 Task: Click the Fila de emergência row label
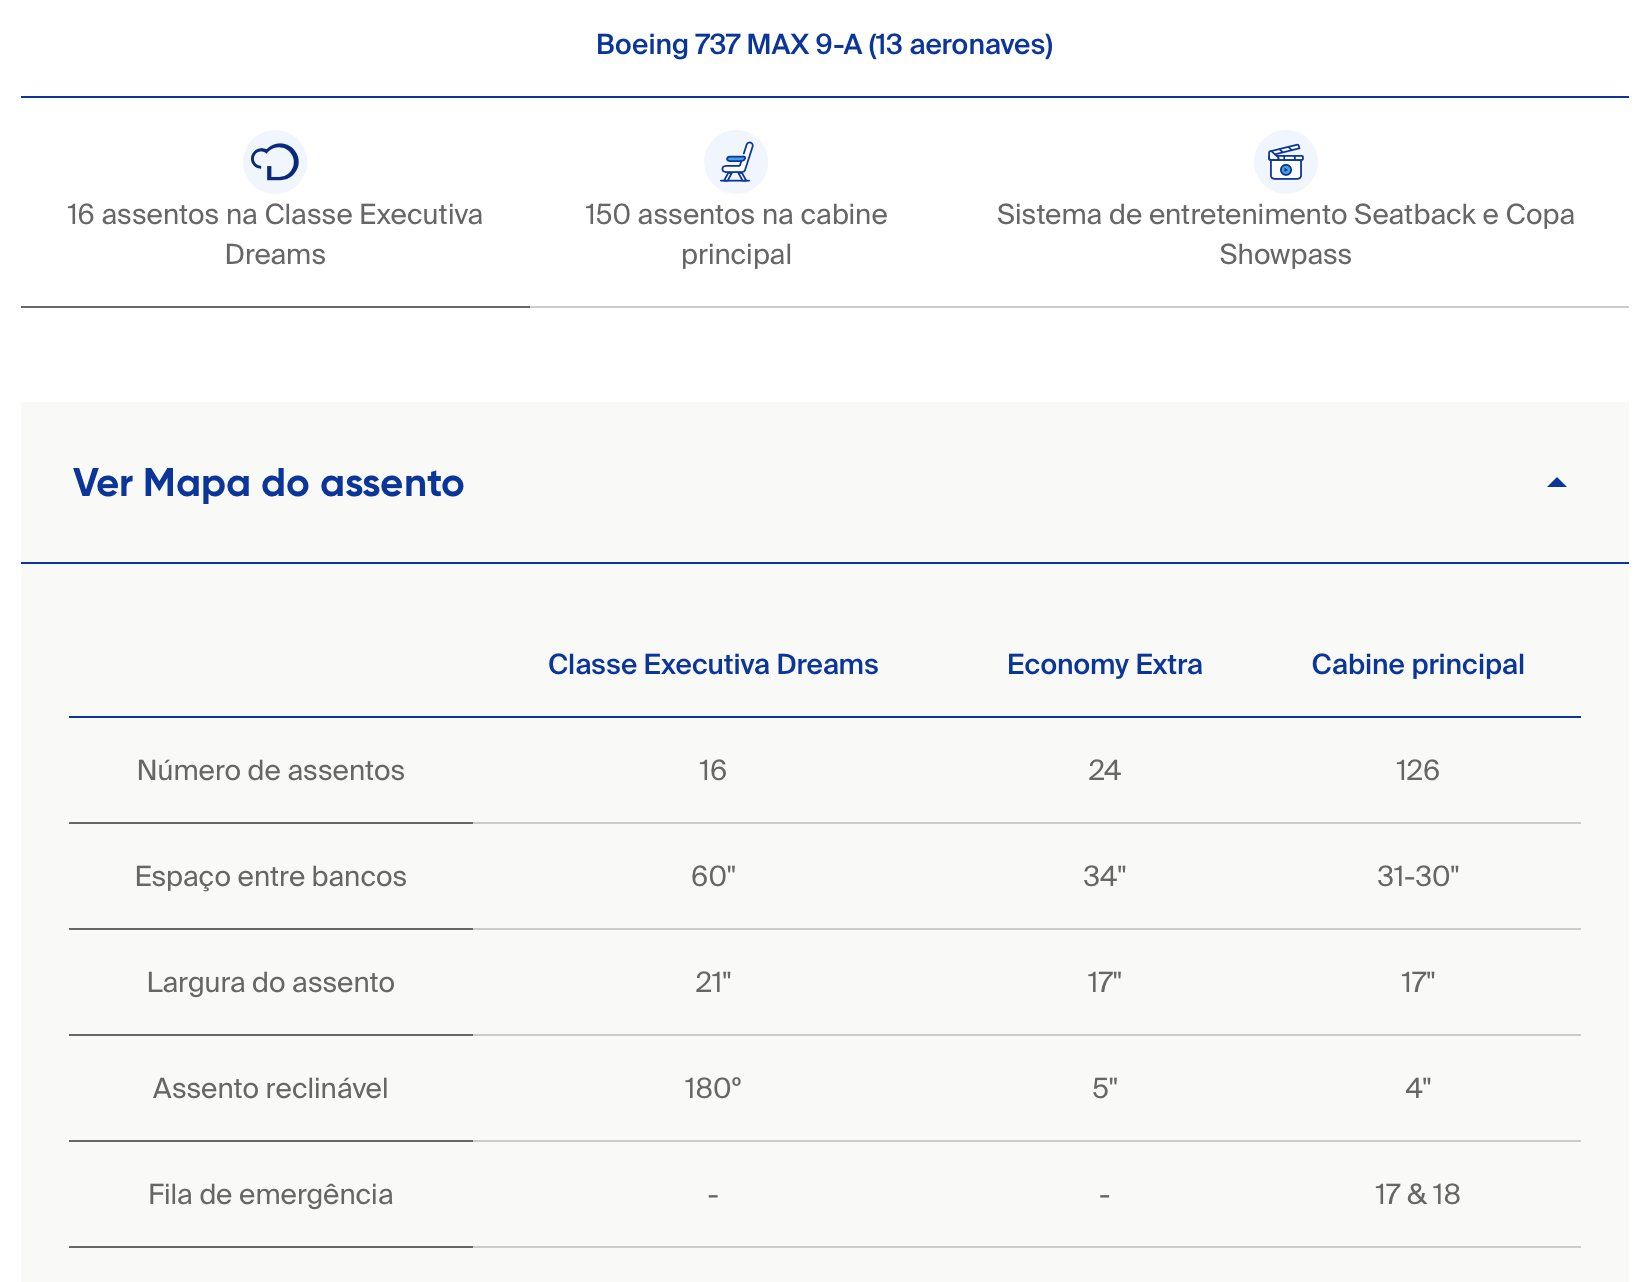coord(271,1195)
